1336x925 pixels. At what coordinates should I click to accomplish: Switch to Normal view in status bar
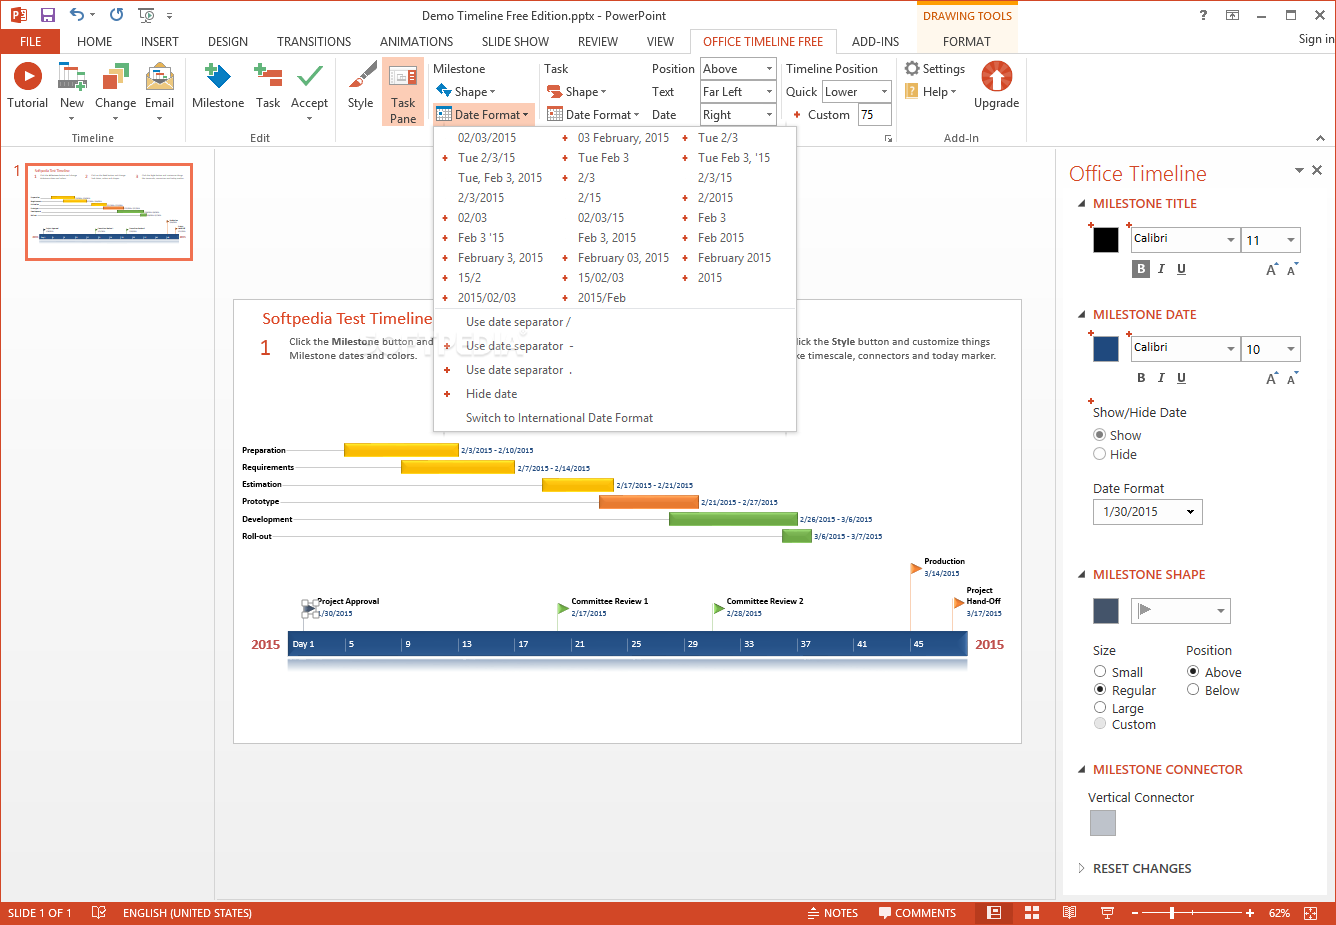tap(994, 913)
